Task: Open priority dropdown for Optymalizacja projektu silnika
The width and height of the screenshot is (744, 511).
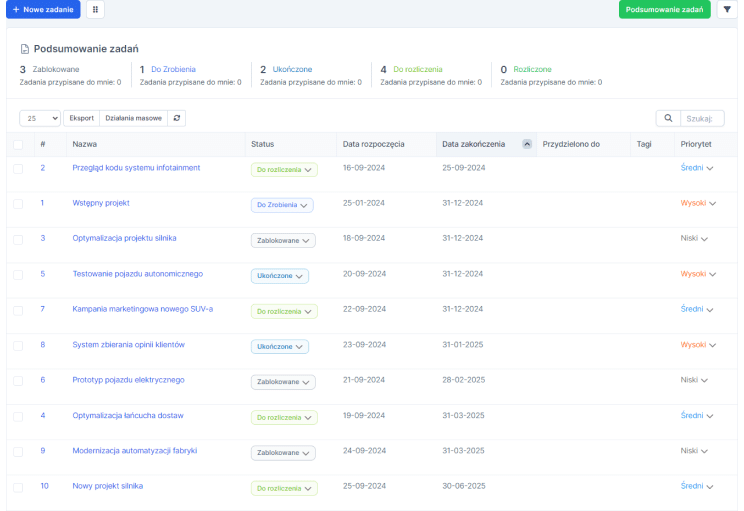Action: pos(694,239)
